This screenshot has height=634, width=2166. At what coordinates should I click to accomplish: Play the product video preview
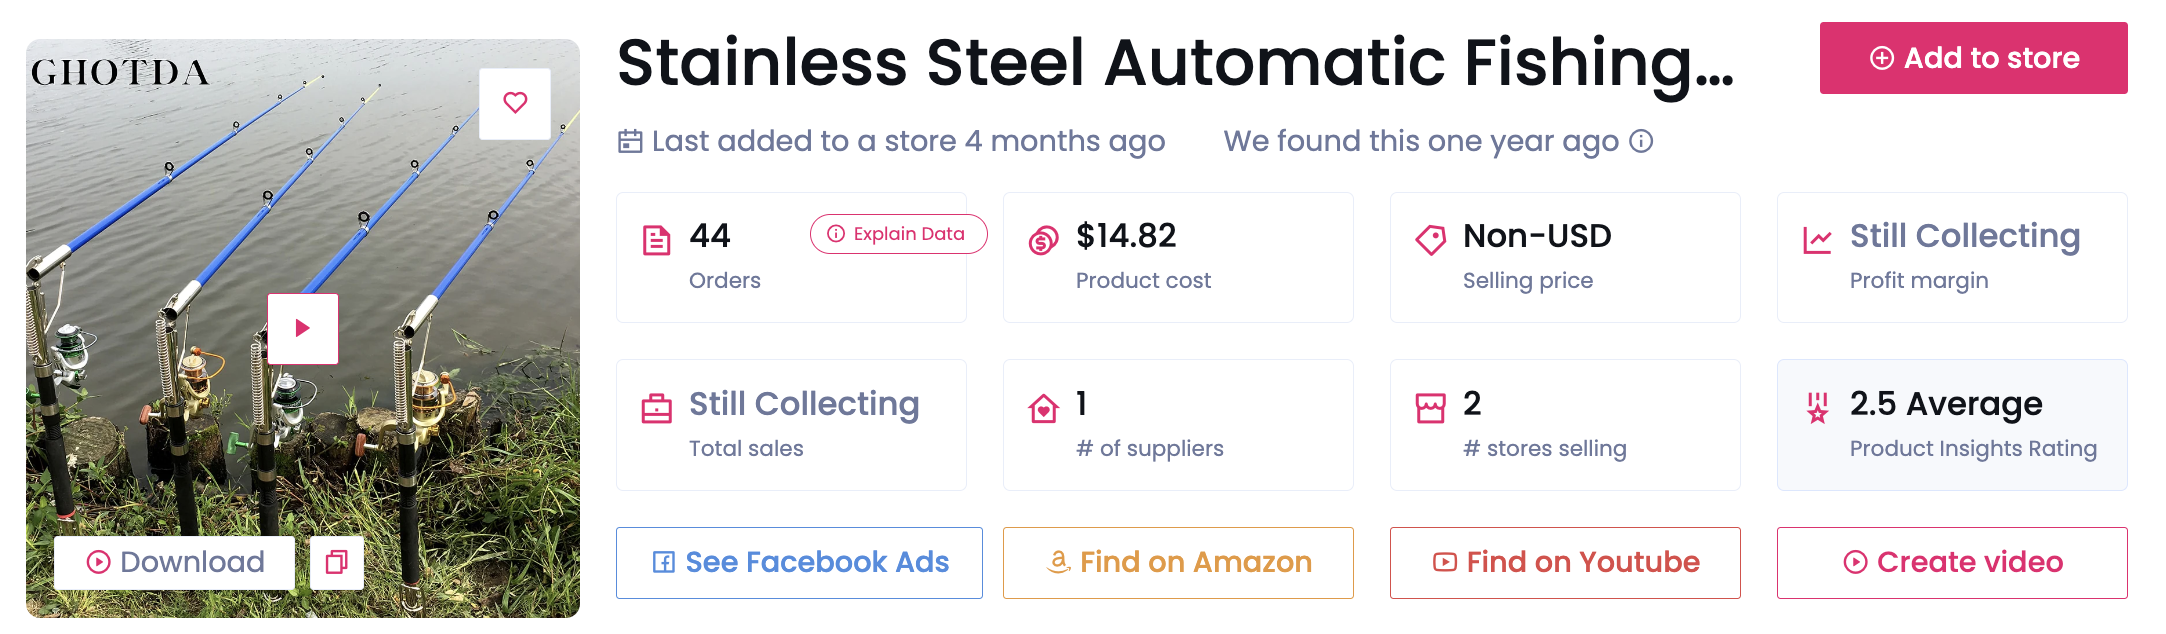click(303, 328)
